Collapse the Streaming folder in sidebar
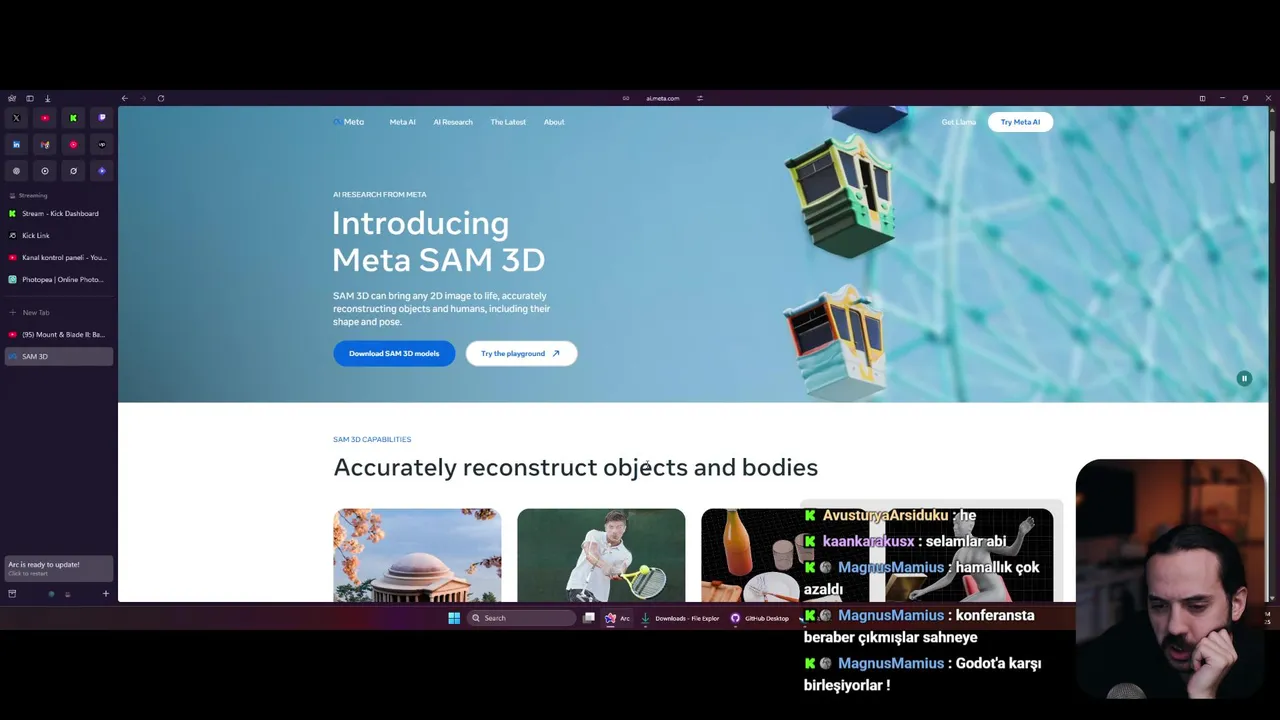 [27, 195]
